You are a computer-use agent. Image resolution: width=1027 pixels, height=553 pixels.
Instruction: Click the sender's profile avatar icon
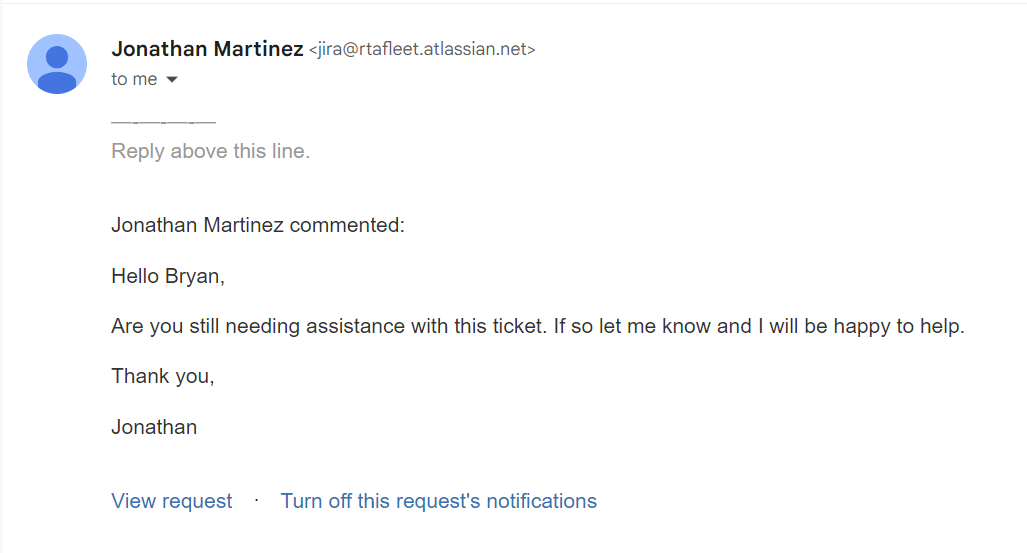coord(57,64)
